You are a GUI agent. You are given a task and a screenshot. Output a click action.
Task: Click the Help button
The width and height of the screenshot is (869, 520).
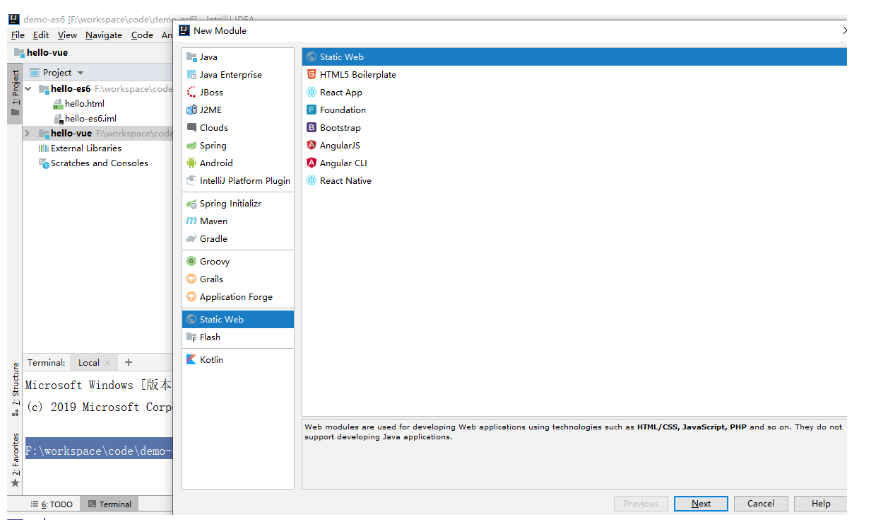[x=821, y=503]
